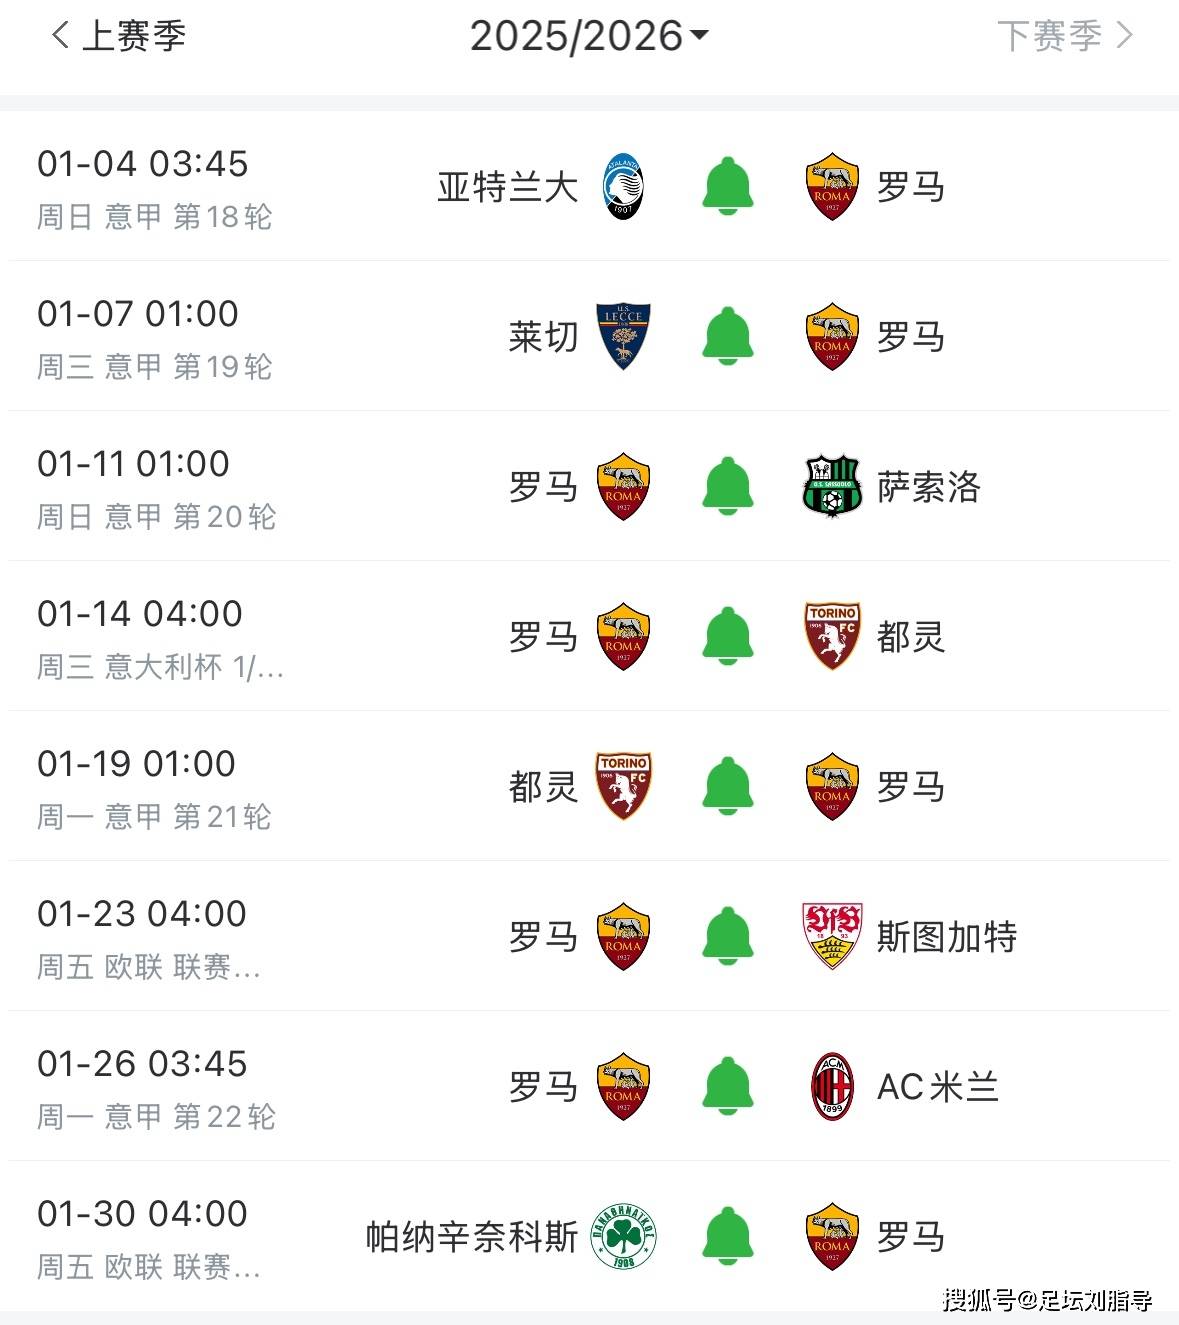Click the AC Milan club crest
This screenshot has width=1179, height=1325.
pyautogui.click(x=832, y=1087)
